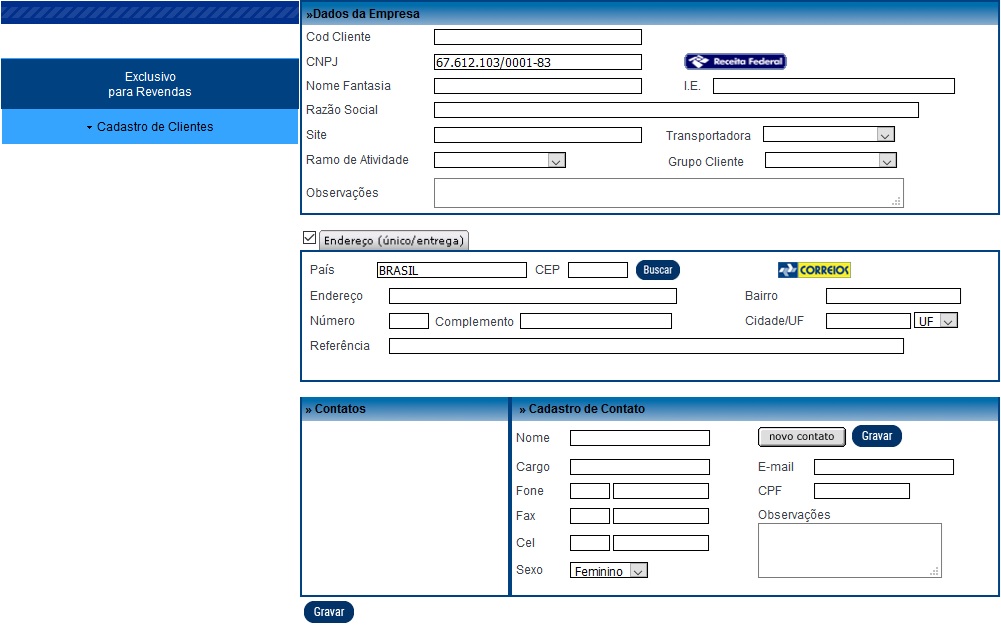Screen dimensions: 1001x626
Task: Click the Razão Social text field
Action: point(676,110)
